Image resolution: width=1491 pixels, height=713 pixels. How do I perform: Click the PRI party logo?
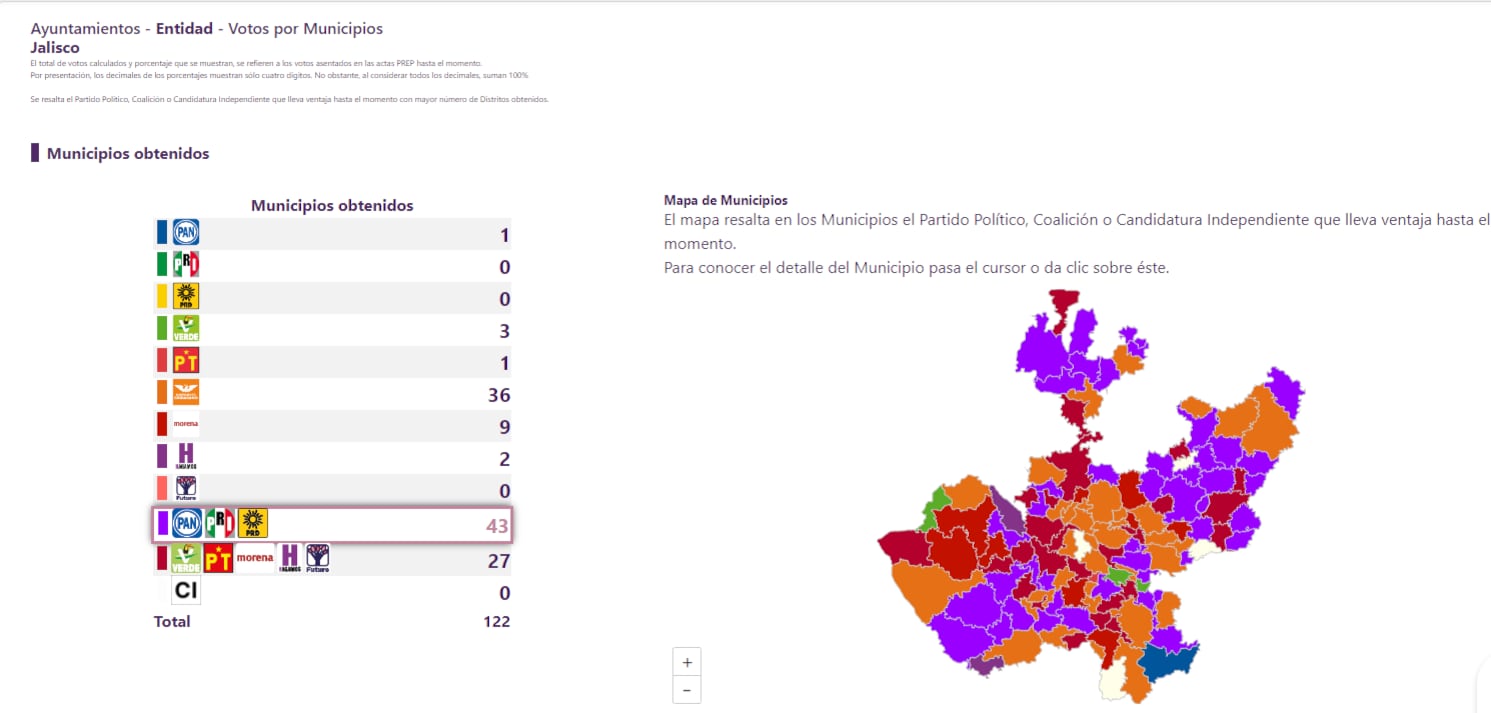(x=188, y=264)
